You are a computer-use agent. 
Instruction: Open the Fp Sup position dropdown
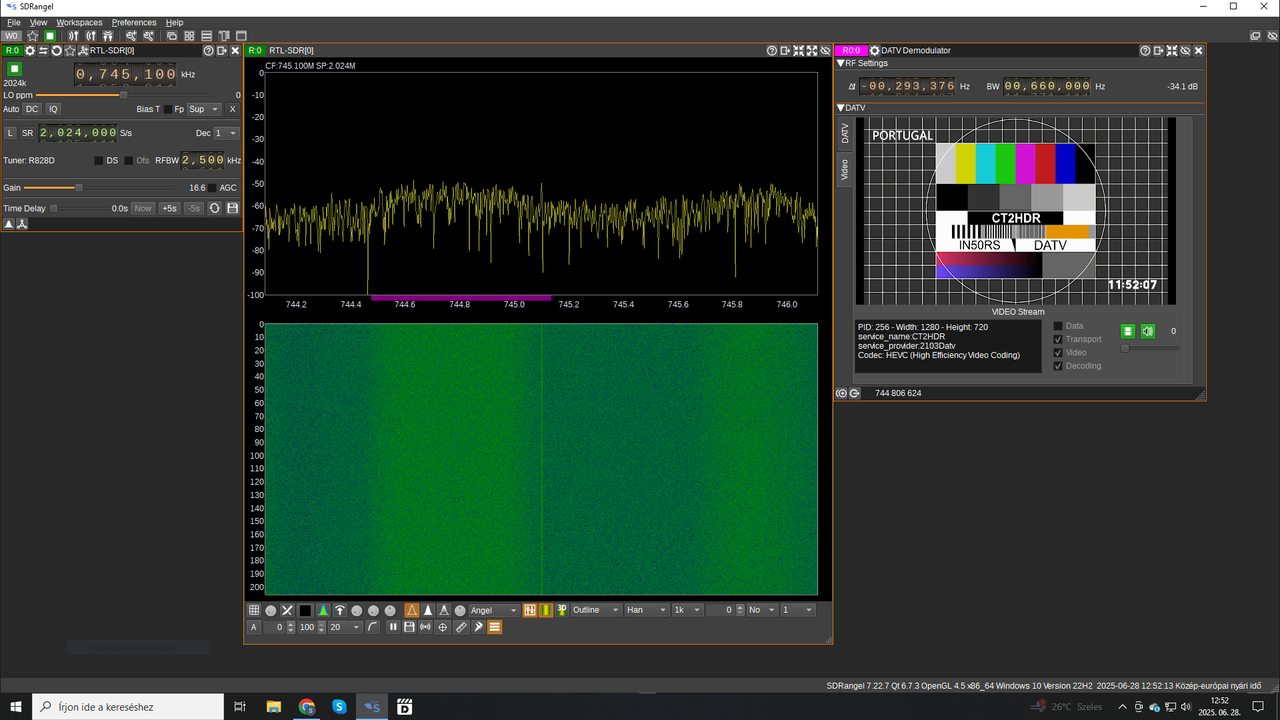204,109
